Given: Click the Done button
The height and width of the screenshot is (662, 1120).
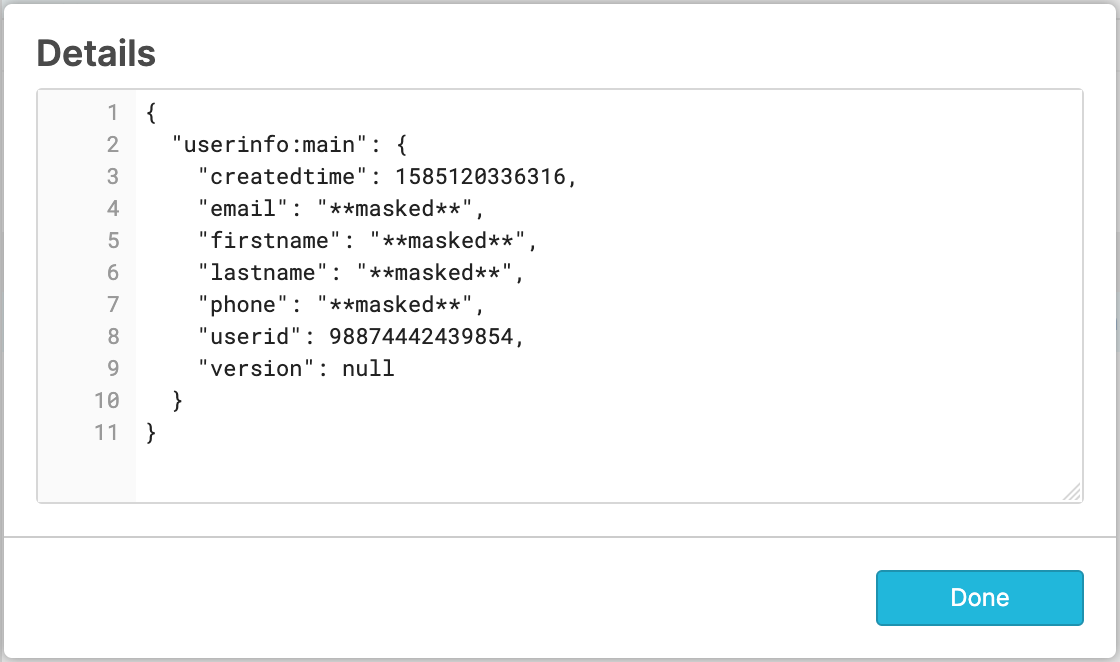Looking at the screenshot, I should pos(979,598).
